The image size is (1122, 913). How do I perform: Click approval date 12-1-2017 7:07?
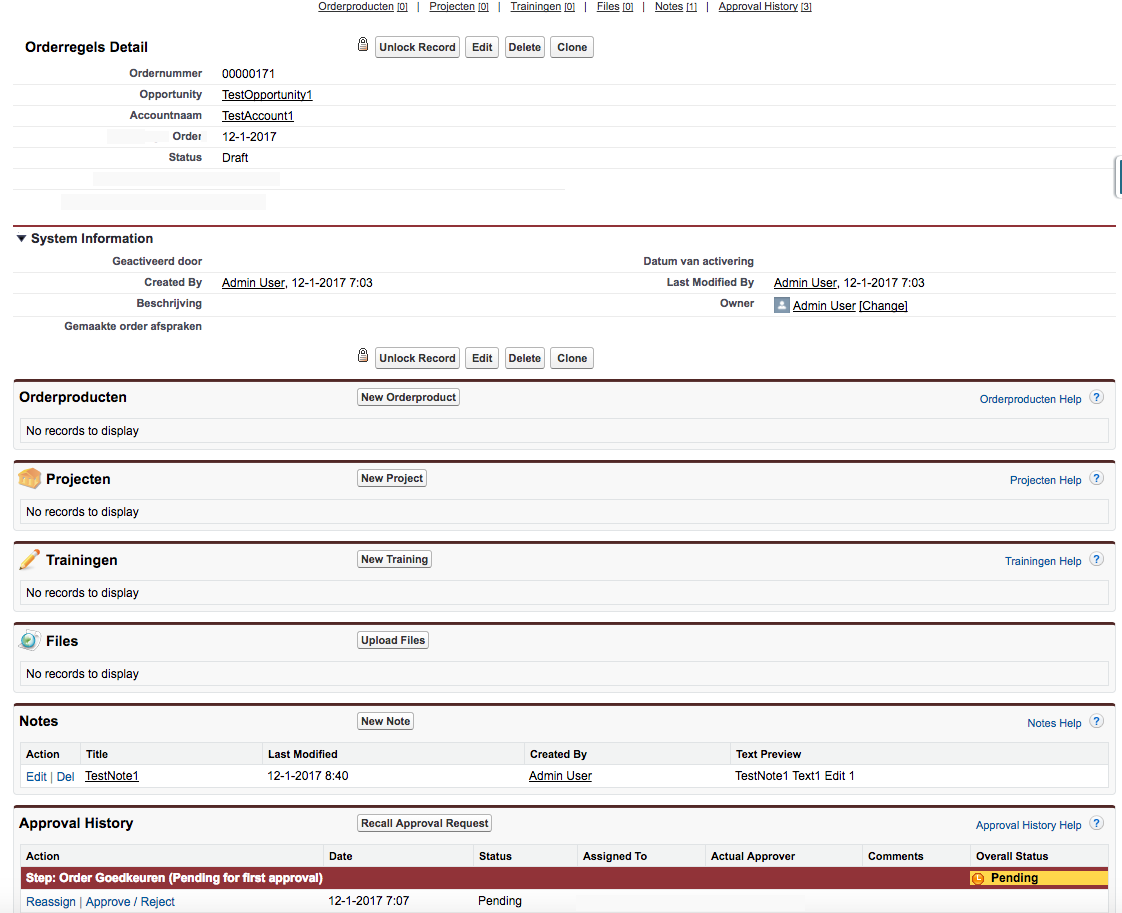(369, 901)
